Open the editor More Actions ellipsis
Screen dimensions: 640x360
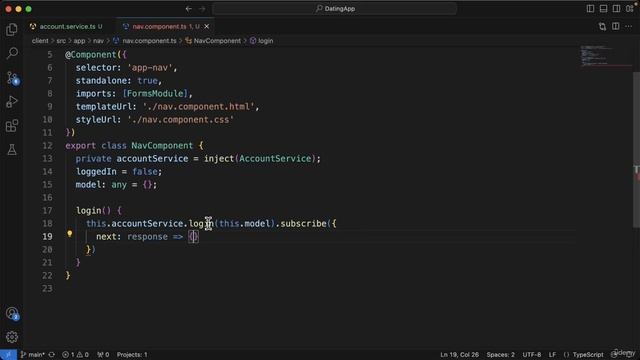click(629, 27)
